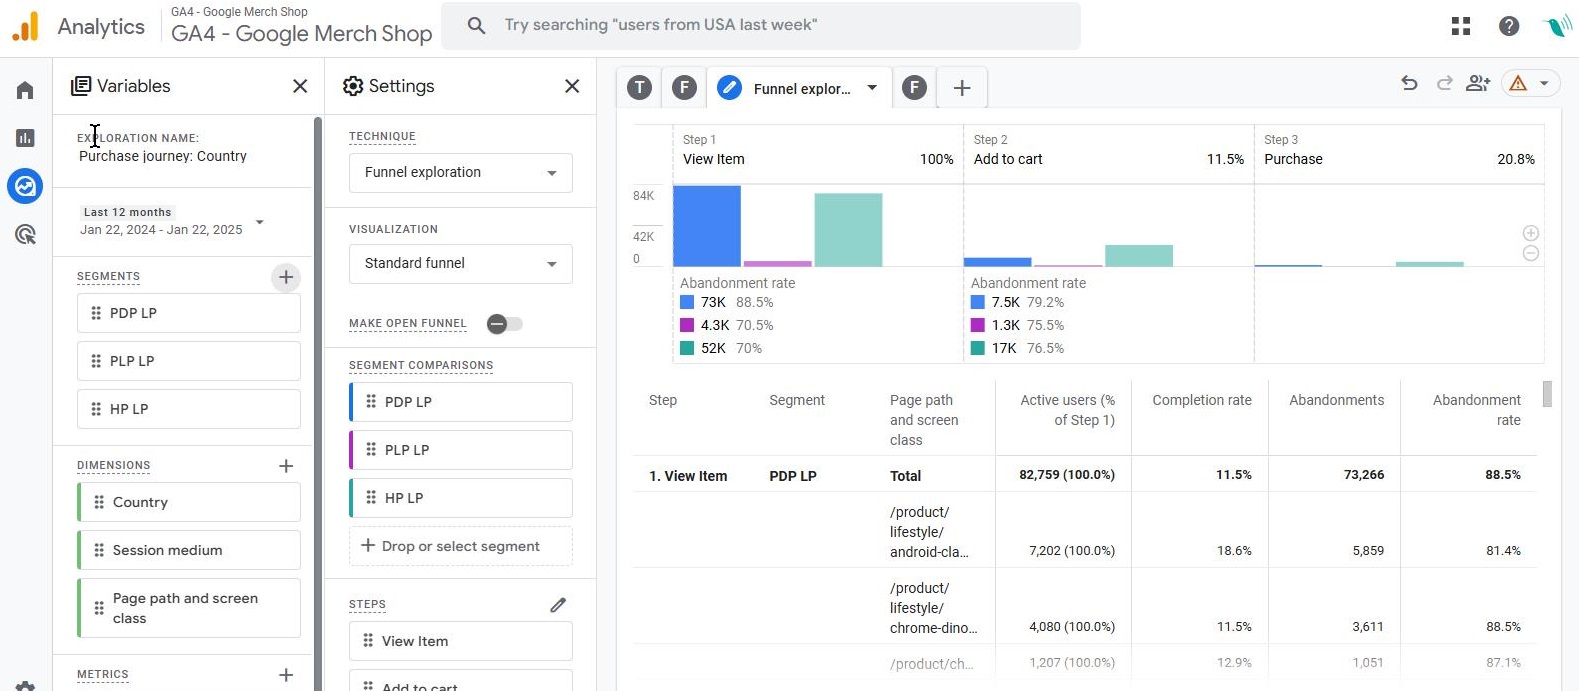Switch to the F tab before Funnel exploration
Viewport: 1579px width, 691px height.
click(684, 88)
